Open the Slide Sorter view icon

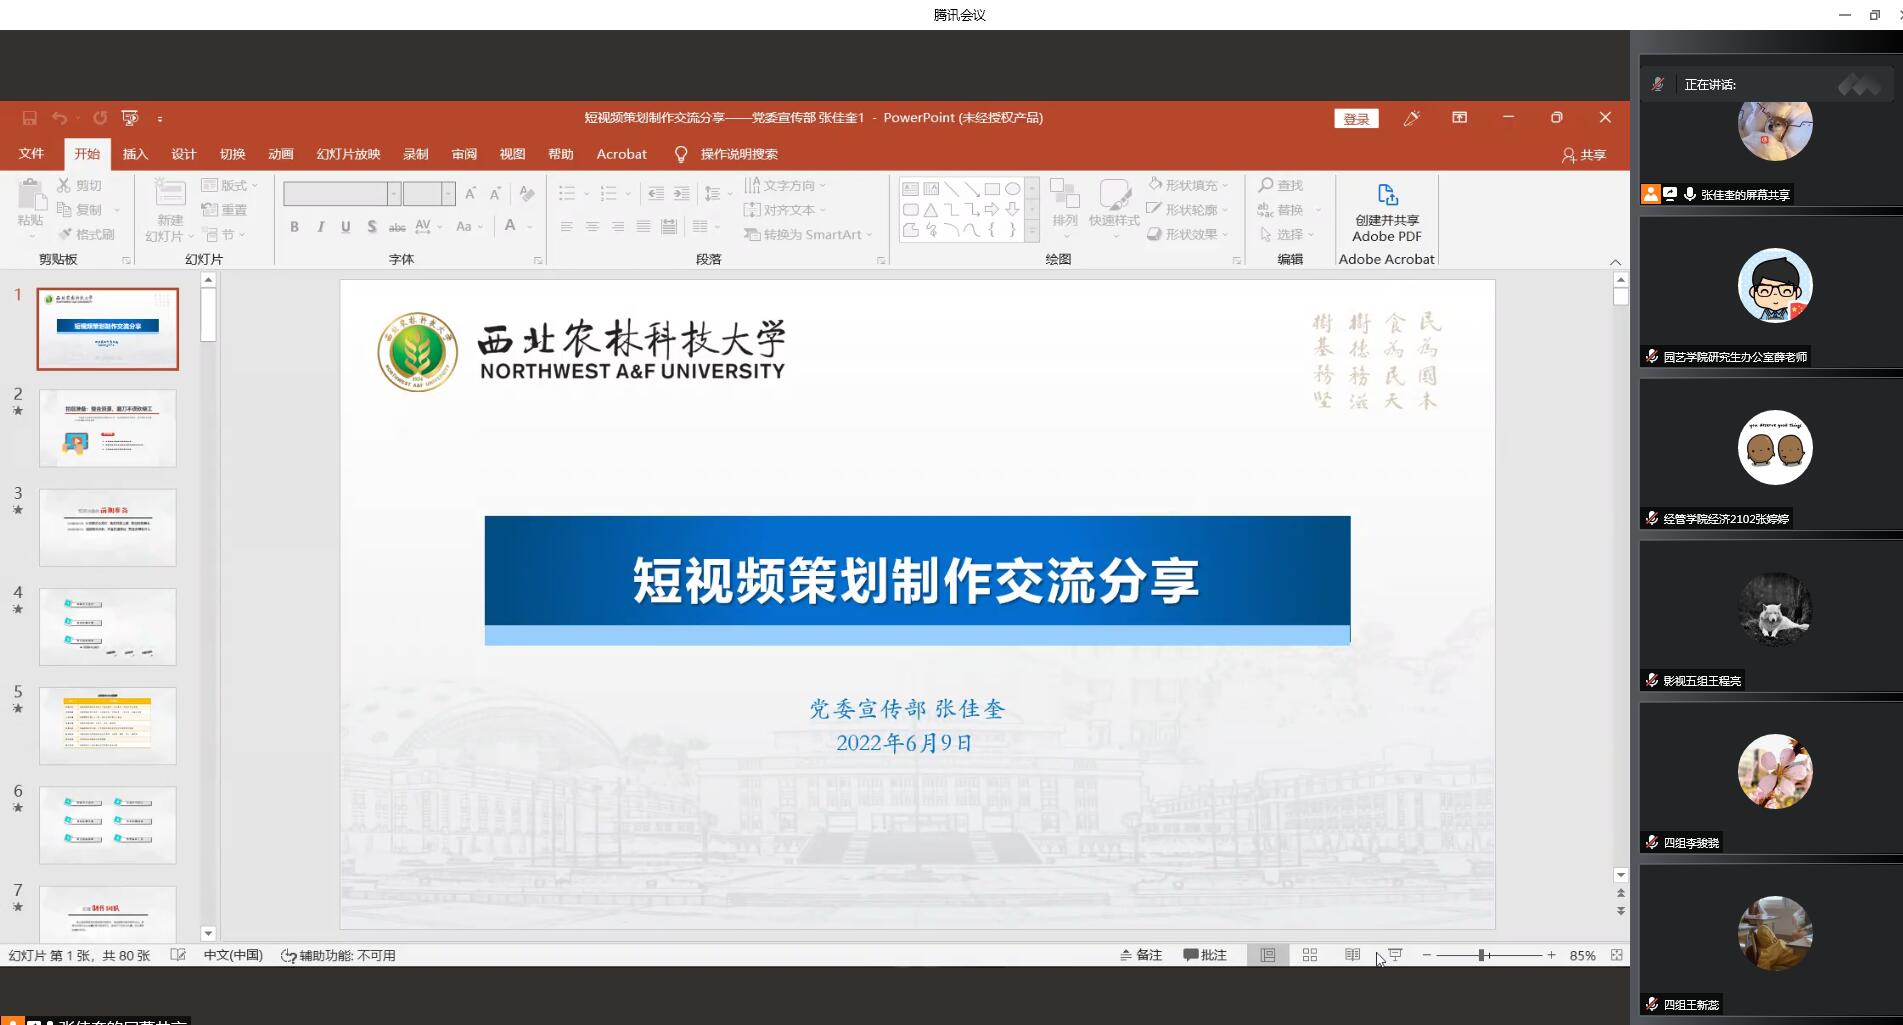[1309, 955]
